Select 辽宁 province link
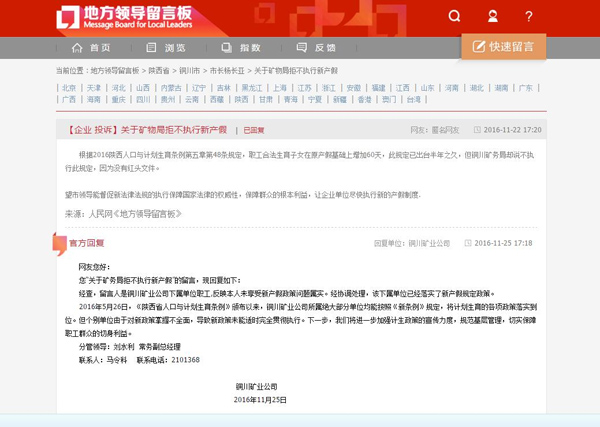The width and height of the screenshot is (600, 427). tap(199, 88)
